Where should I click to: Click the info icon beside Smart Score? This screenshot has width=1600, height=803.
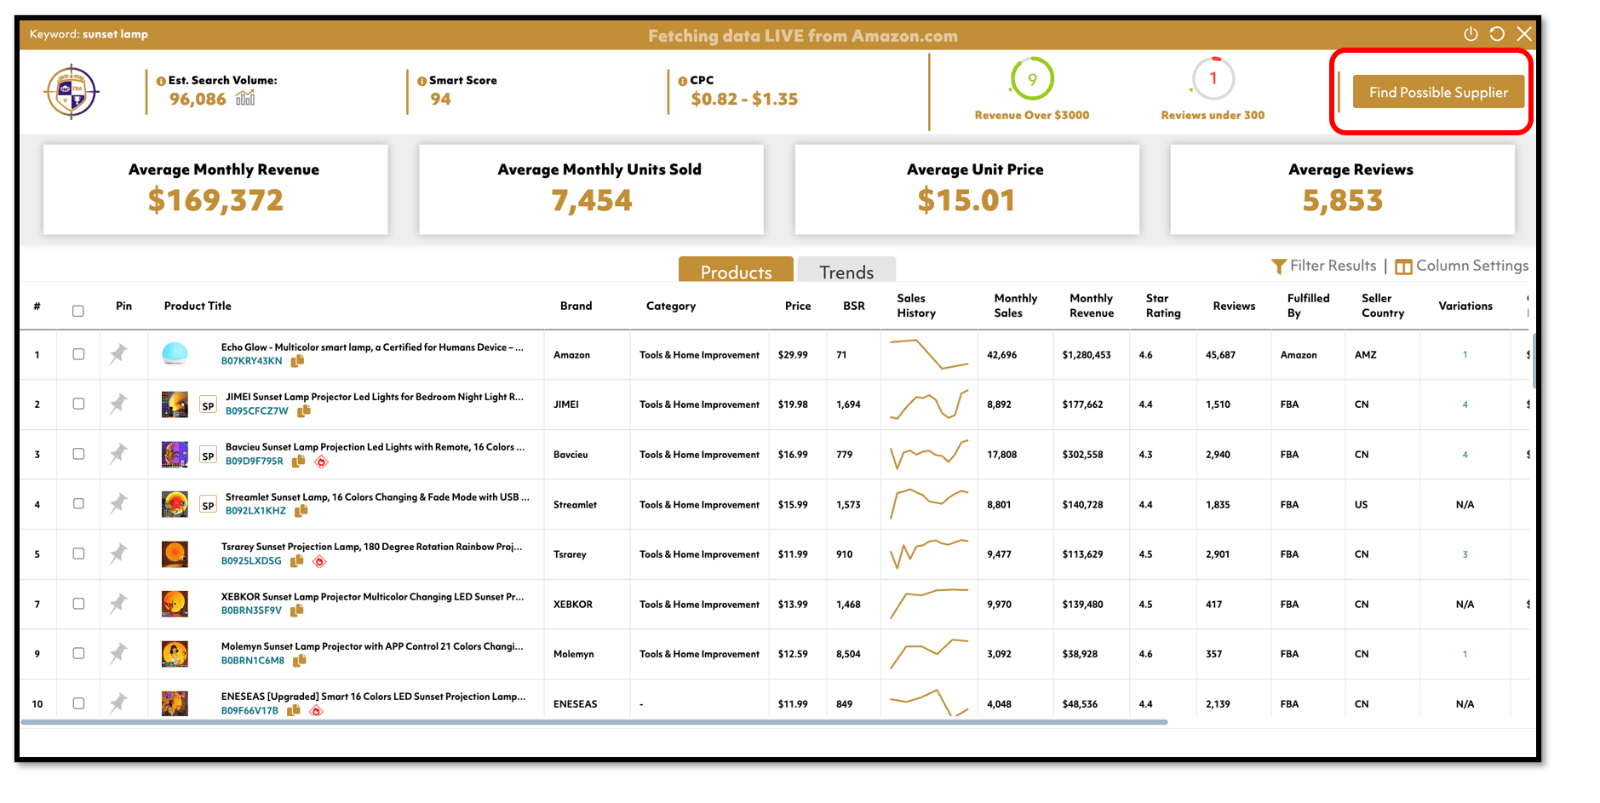[x=422, y=81]
